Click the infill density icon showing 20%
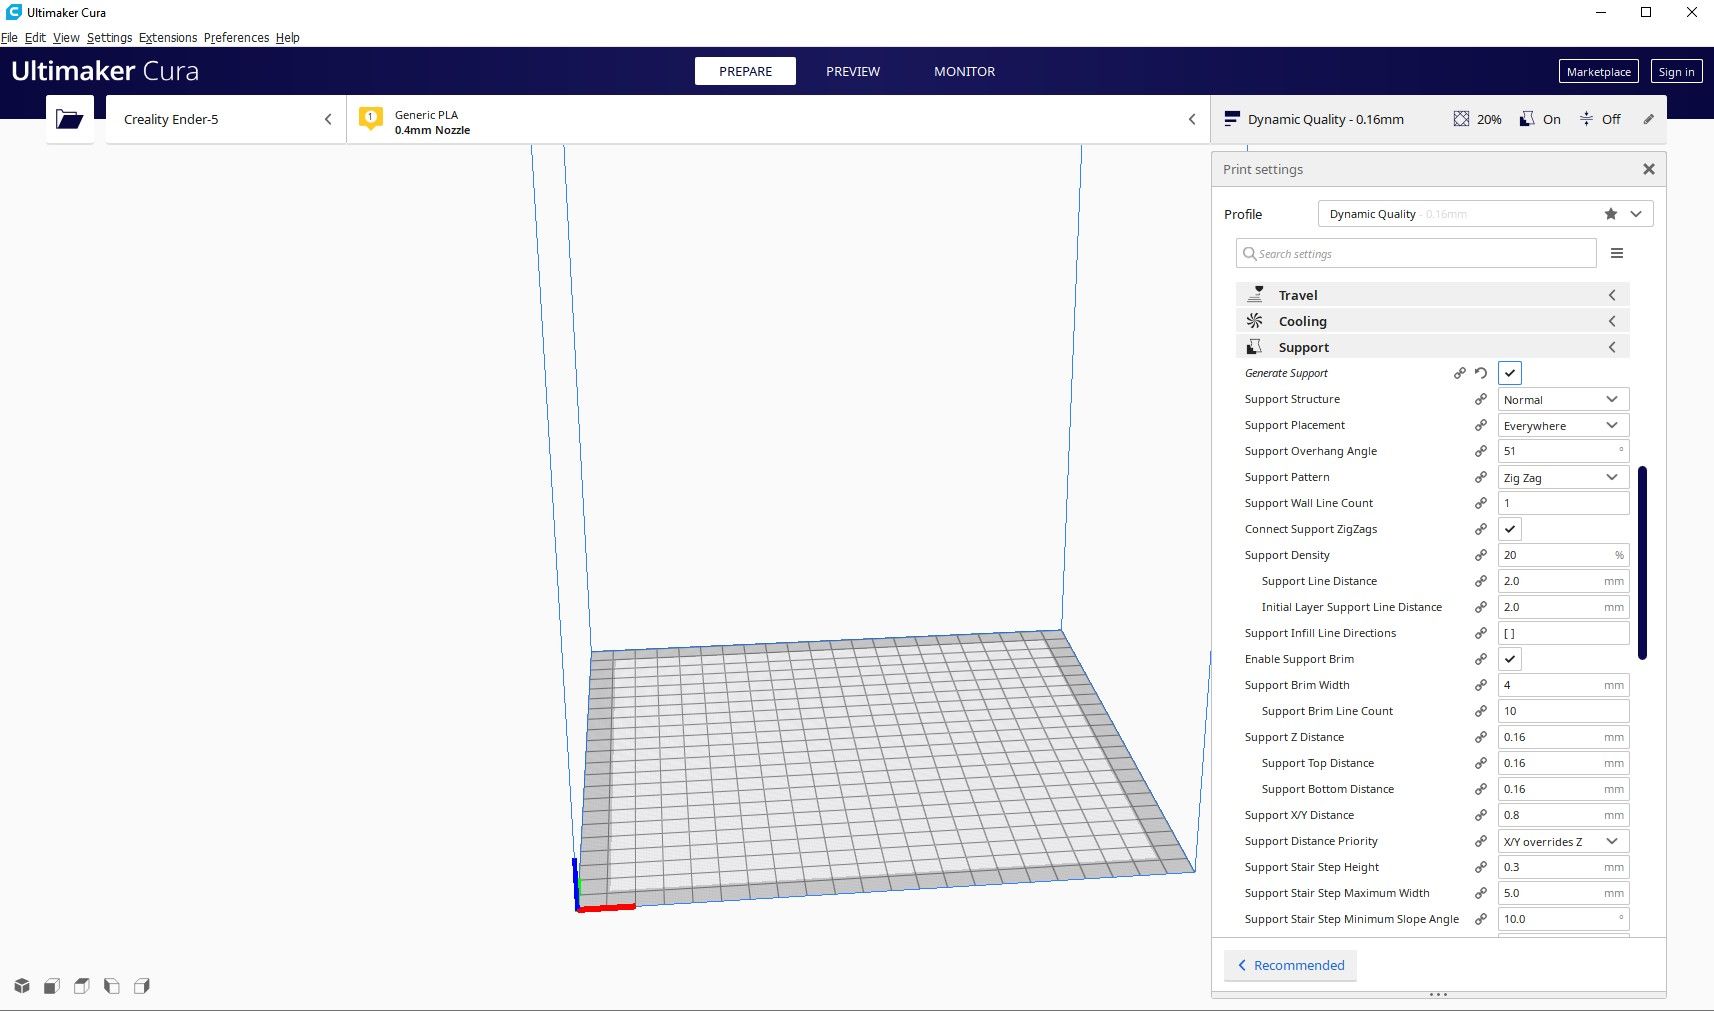Image resolution: width=1714 pixels, height=1011 pixels. pos(1462,118)
